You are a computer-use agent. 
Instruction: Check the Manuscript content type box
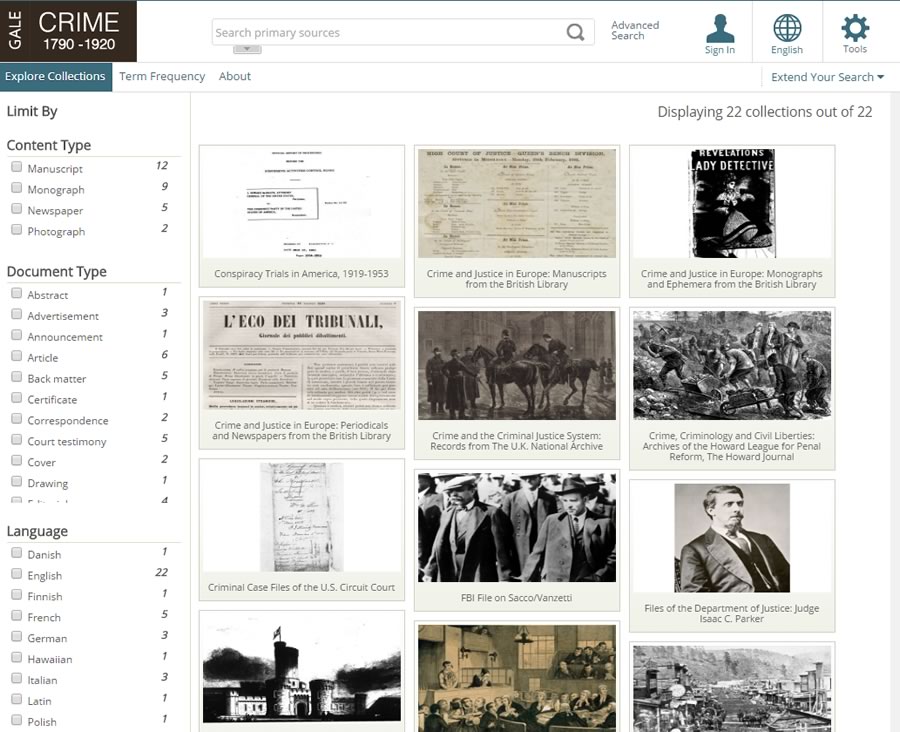click(17, 166)
